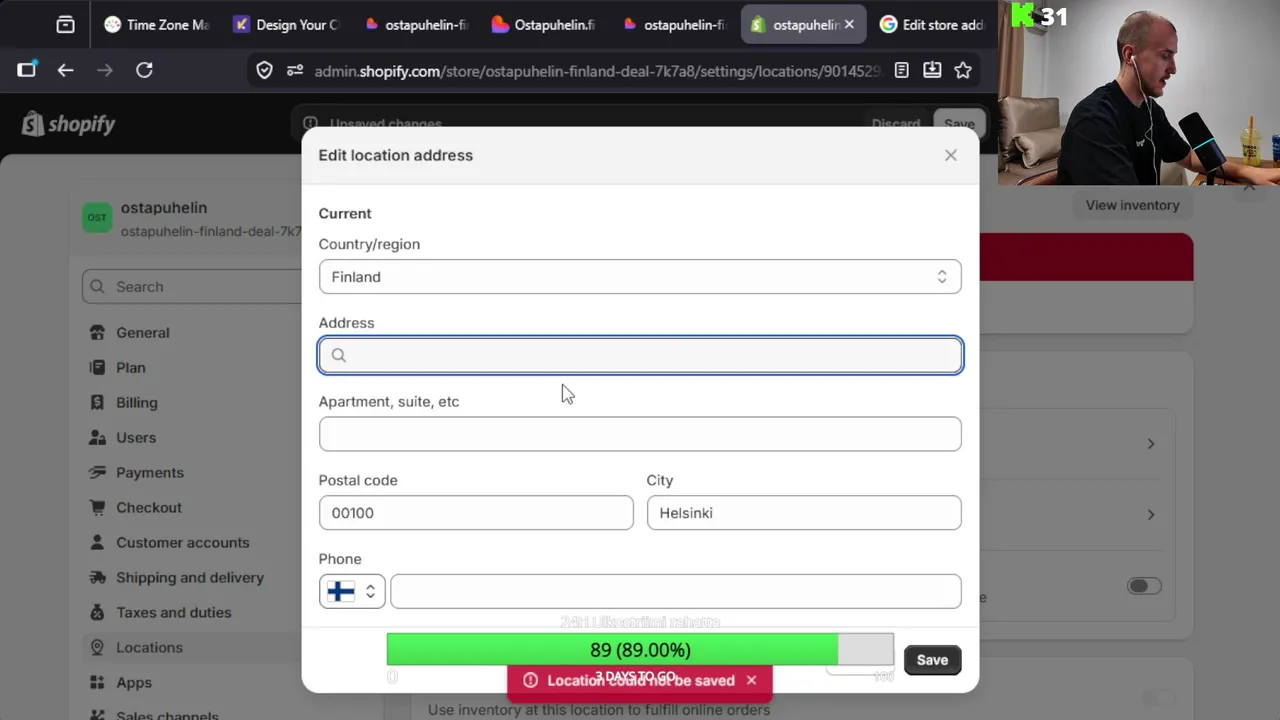Click the General store icon in sidebar
The height and width of the screenshot is (720, 1280).
pyautogui.click(x=97, y=332)
